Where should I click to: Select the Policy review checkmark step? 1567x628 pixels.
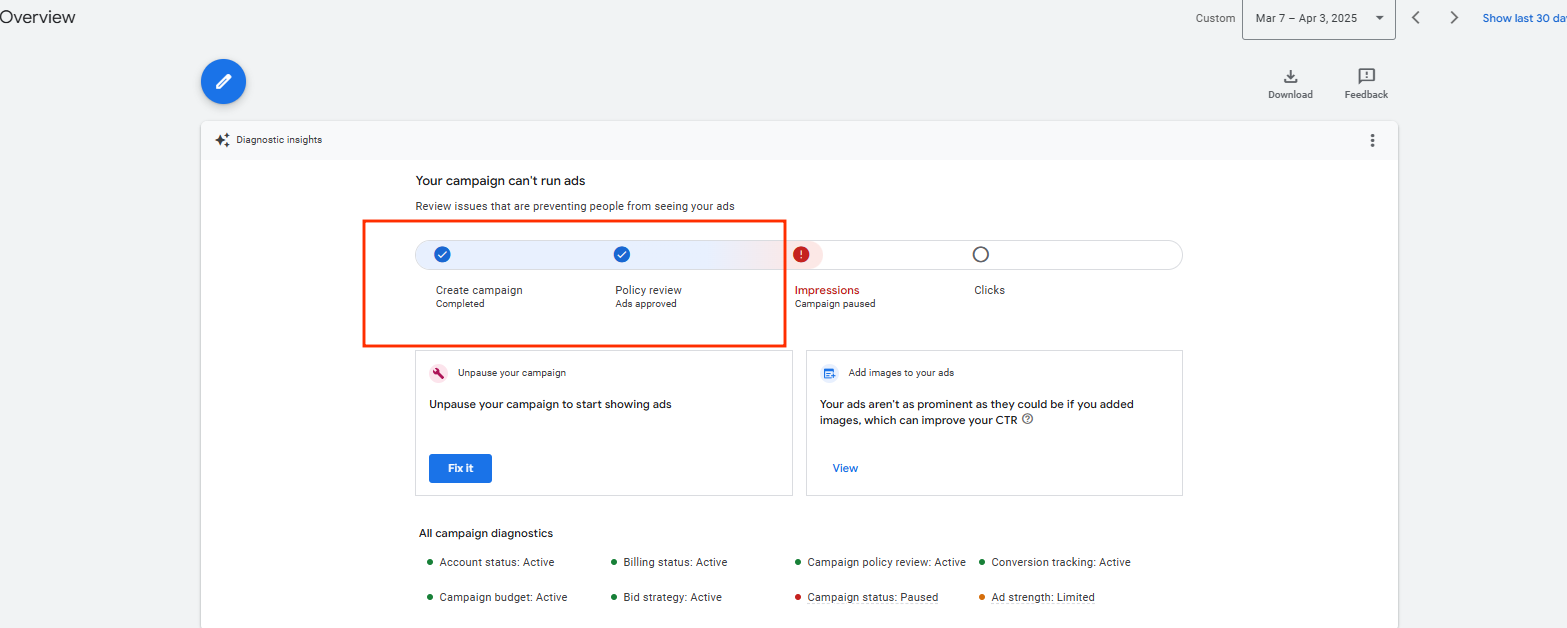(621, 255)
